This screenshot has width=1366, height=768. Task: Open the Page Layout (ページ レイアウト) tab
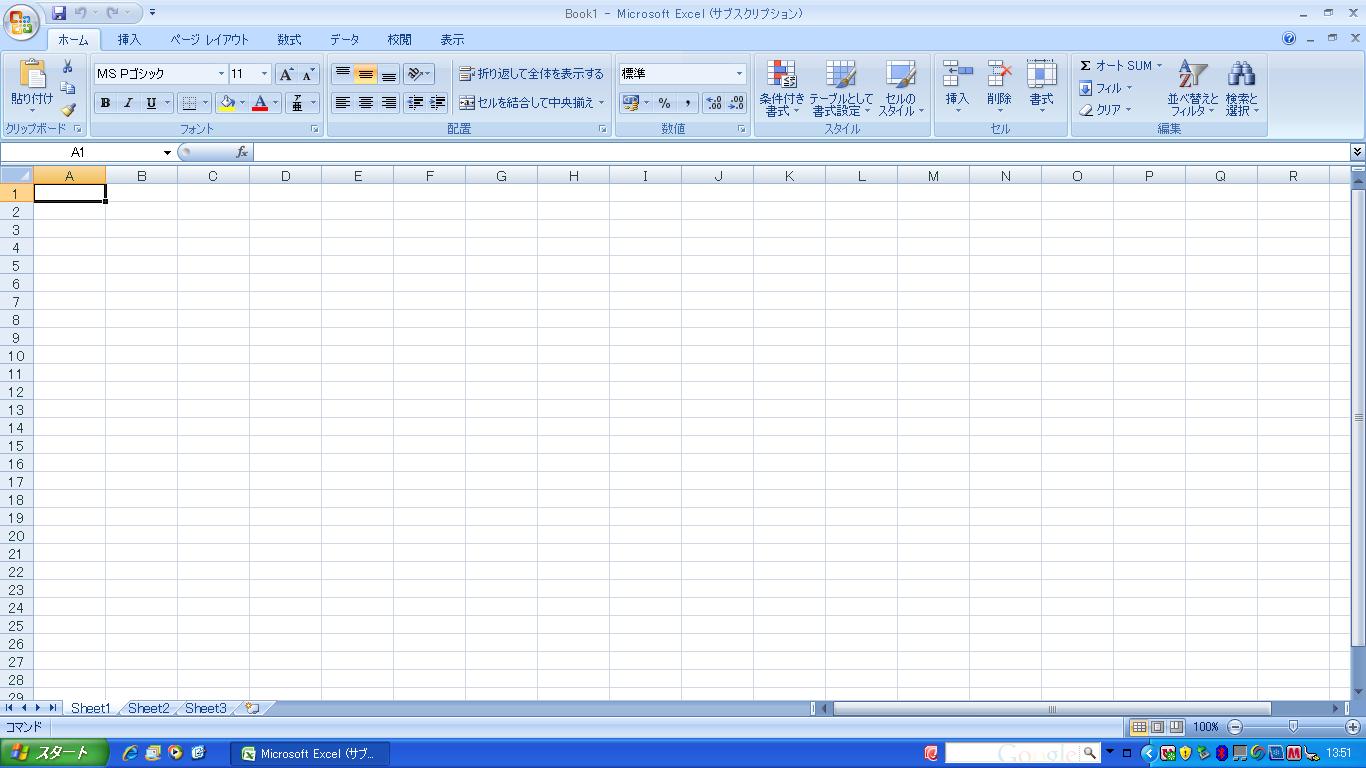(209, 39)
